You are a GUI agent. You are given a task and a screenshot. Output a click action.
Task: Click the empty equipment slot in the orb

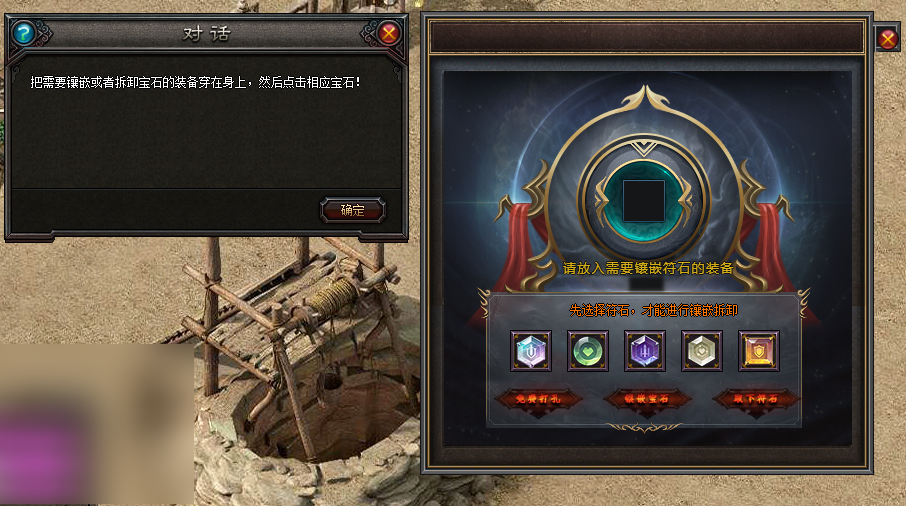pos(644,201)
